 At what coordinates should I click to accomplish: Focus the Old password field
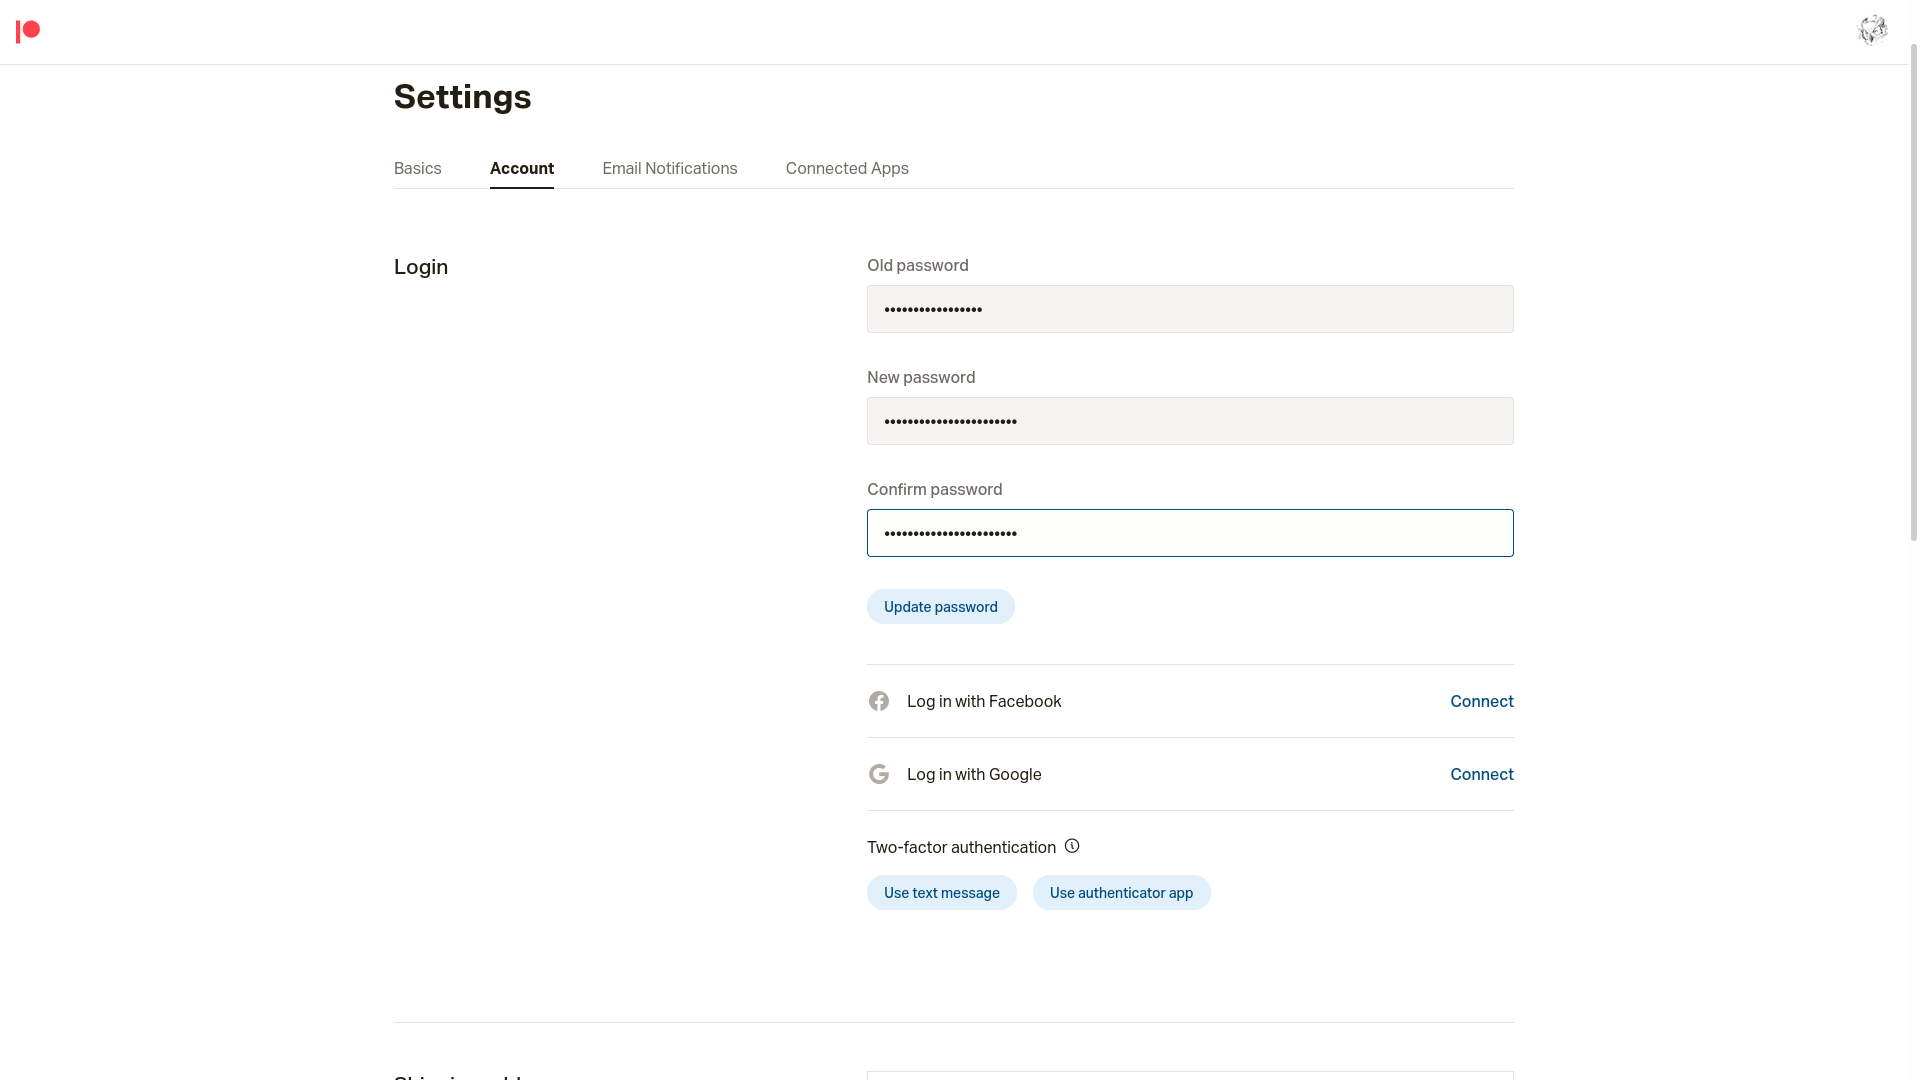pos(1190,309)
